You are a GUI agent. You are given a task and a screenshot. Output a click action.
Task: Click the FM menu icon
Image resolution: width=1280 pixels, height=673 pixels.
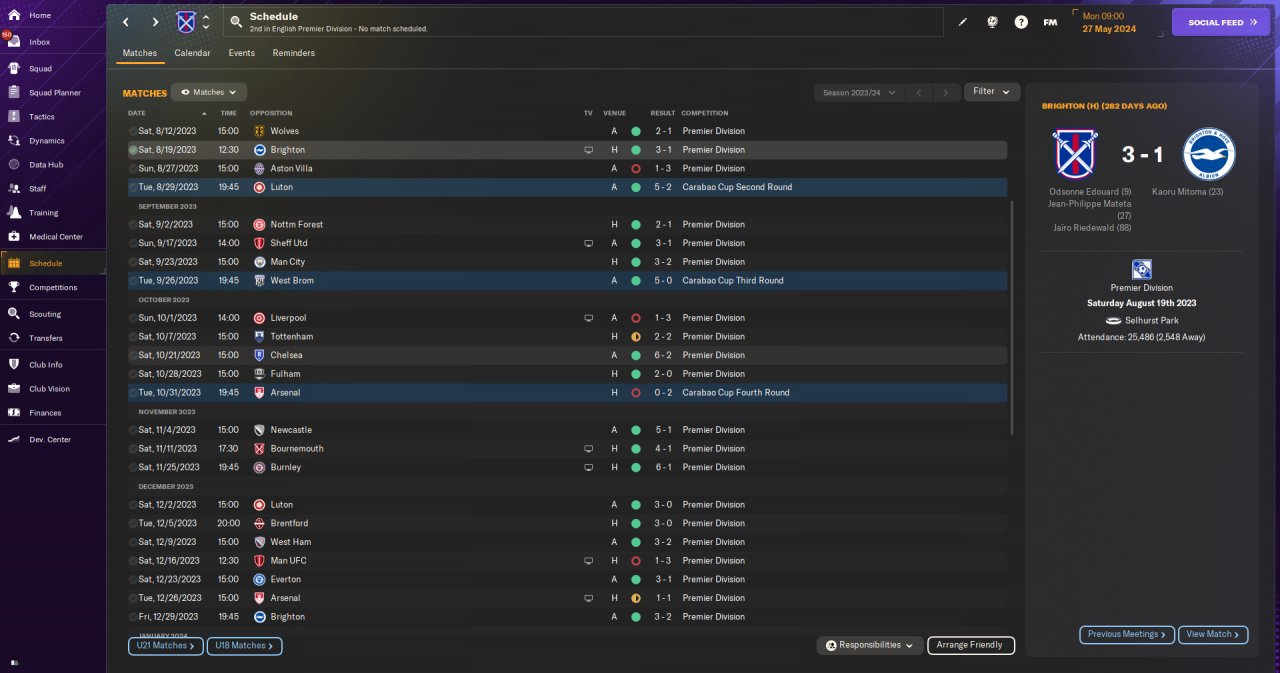click(1050, 22)
